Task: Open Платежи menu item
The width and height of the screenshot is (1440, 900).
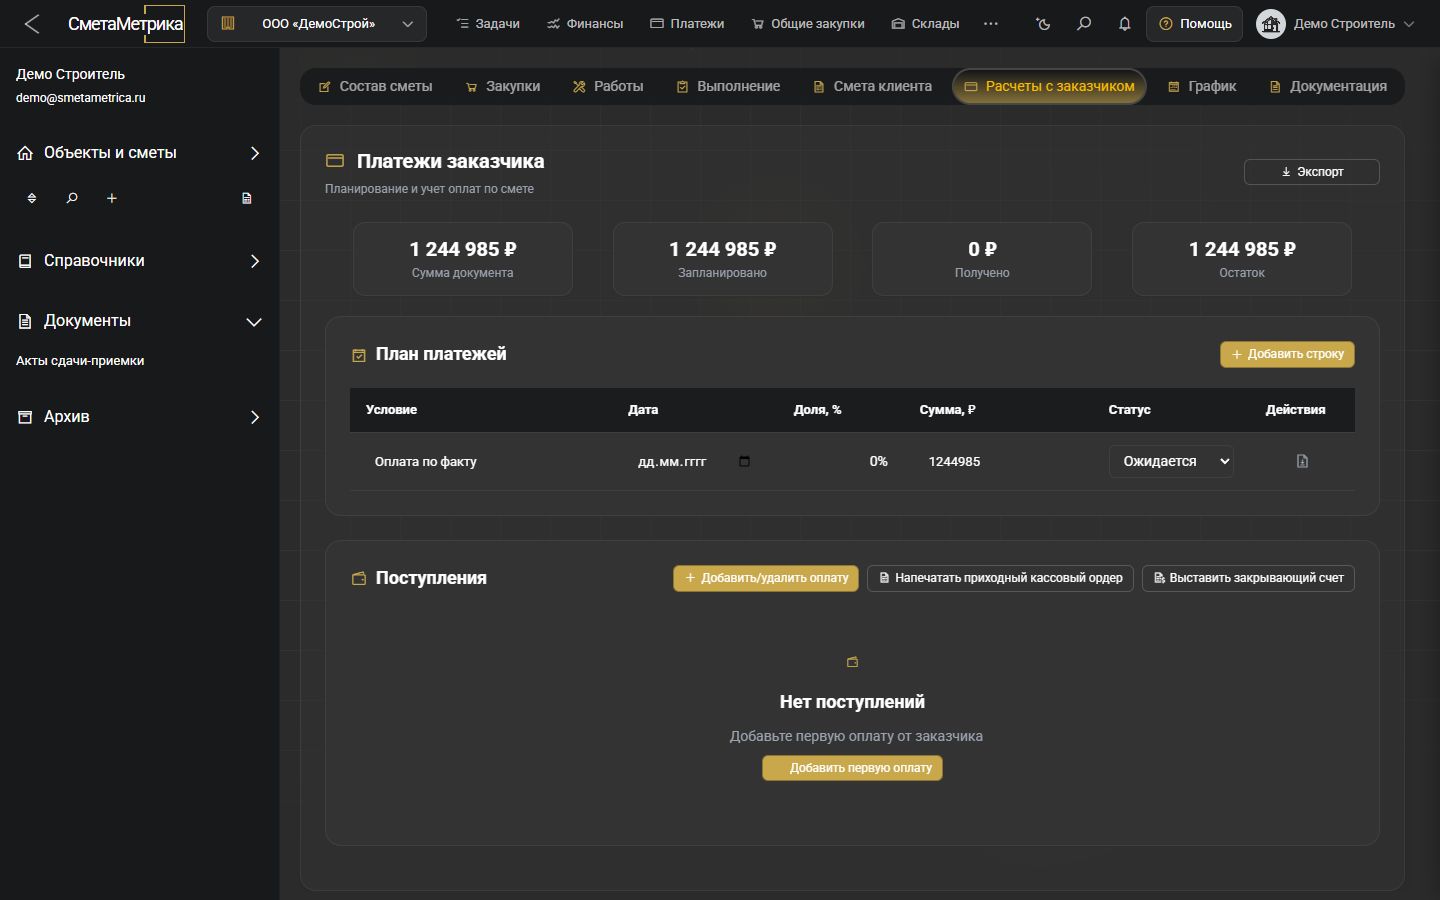Action: [687, 24]
